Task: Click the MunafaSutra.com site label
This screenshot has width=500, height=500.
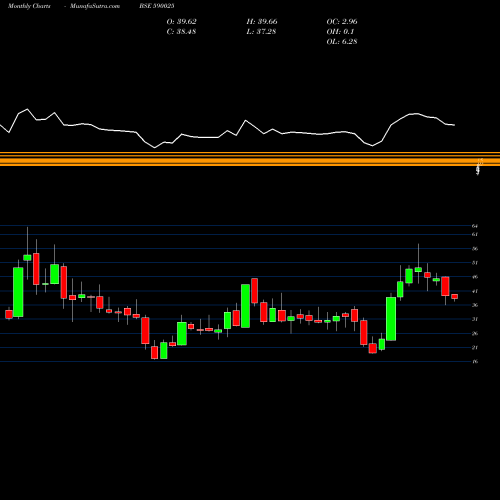Action: click(95, 6)
